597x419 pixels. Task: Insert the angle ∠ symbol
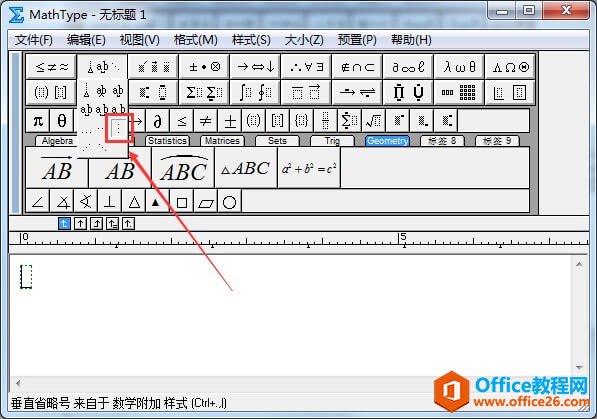coord(38,201)
